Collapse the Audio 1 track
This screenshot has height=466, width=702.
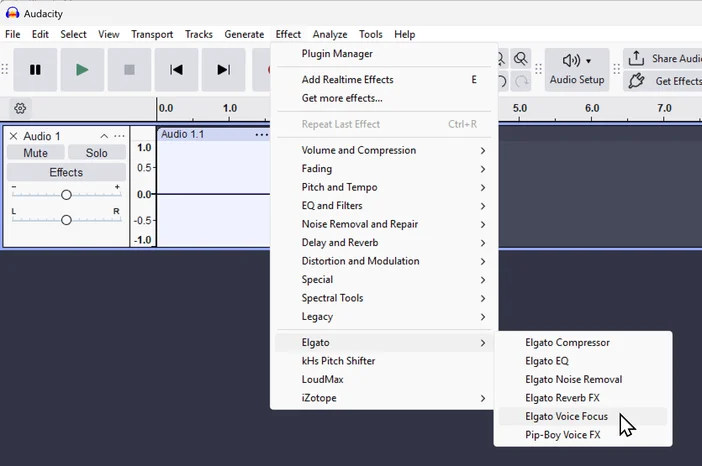104,136
